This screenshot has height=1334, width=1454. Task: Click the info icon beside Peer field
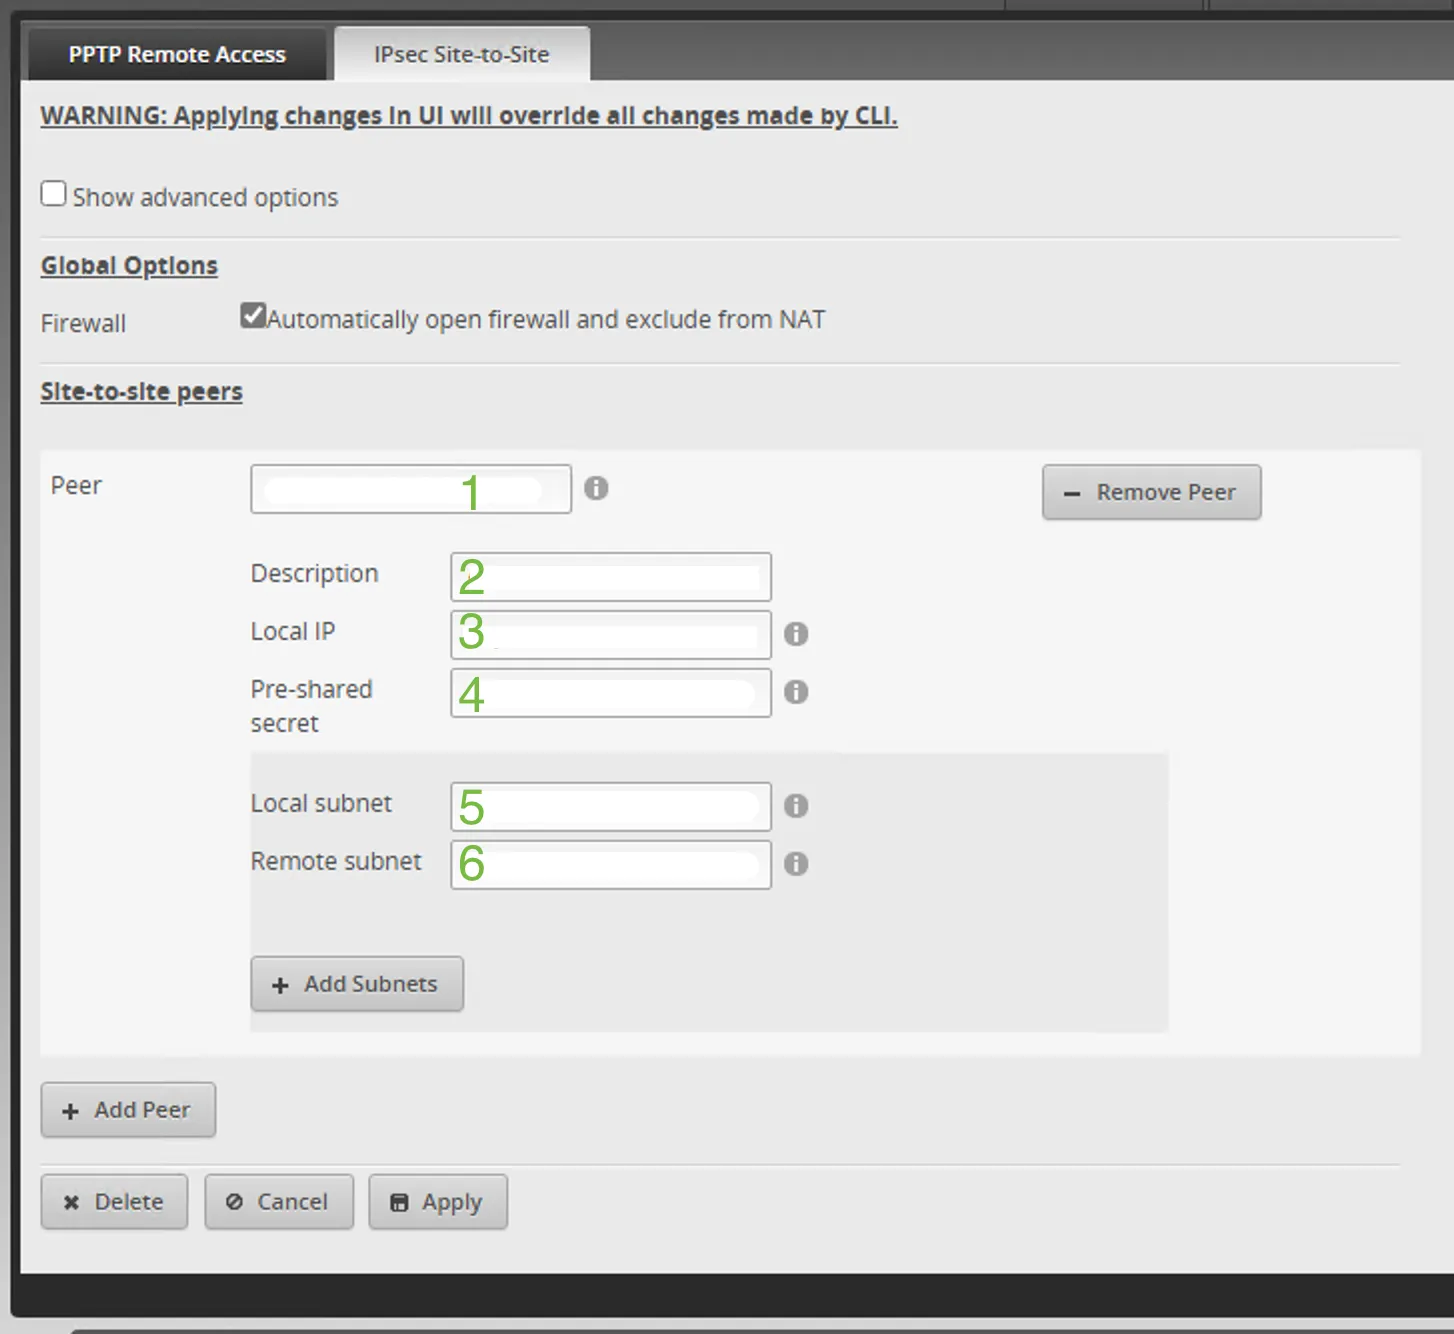coord(596,488)
